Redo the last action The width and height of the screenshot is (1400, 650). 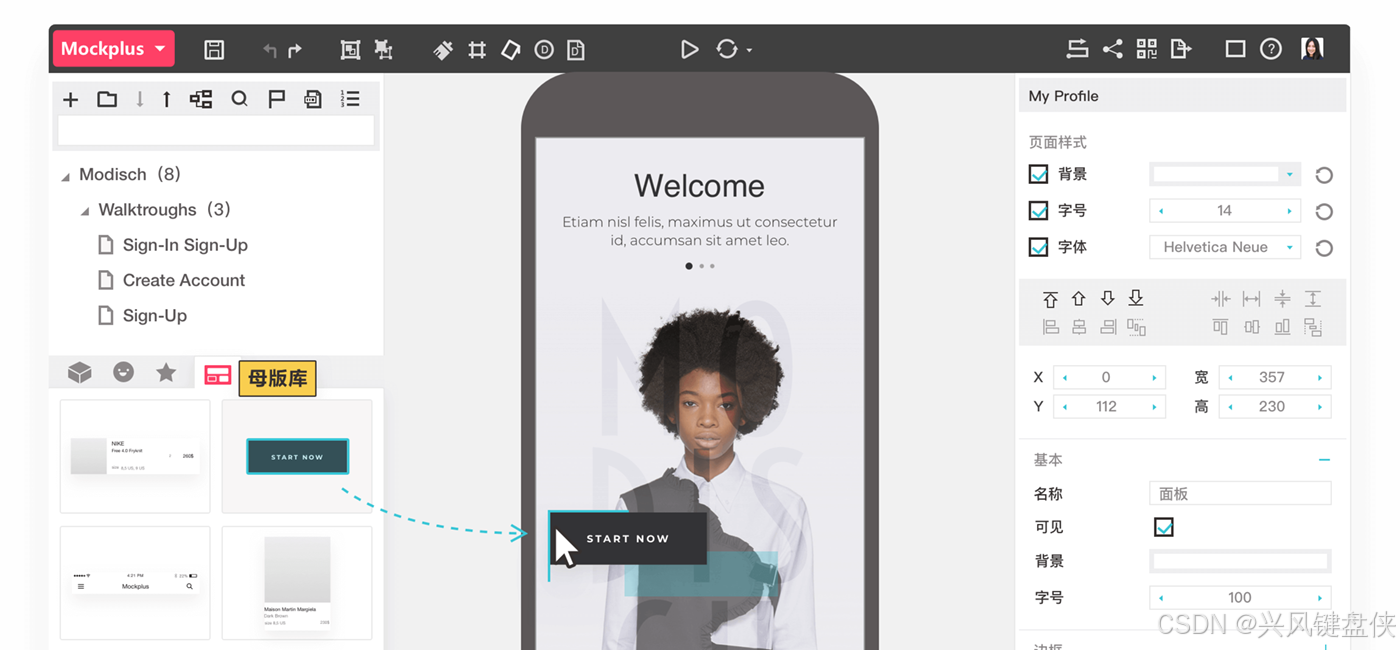tap(295, 50)
